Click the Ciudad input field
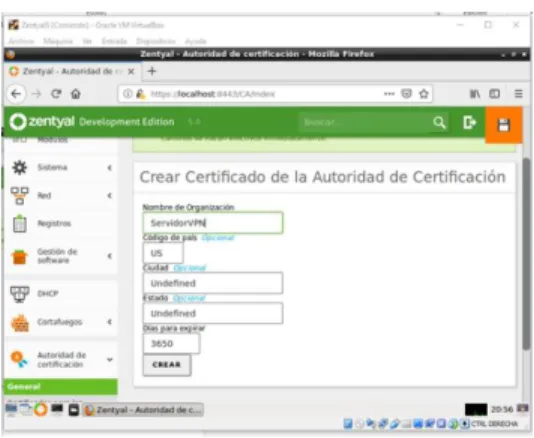This screenshot has width=534, height=438. click(x=213, y=283)
